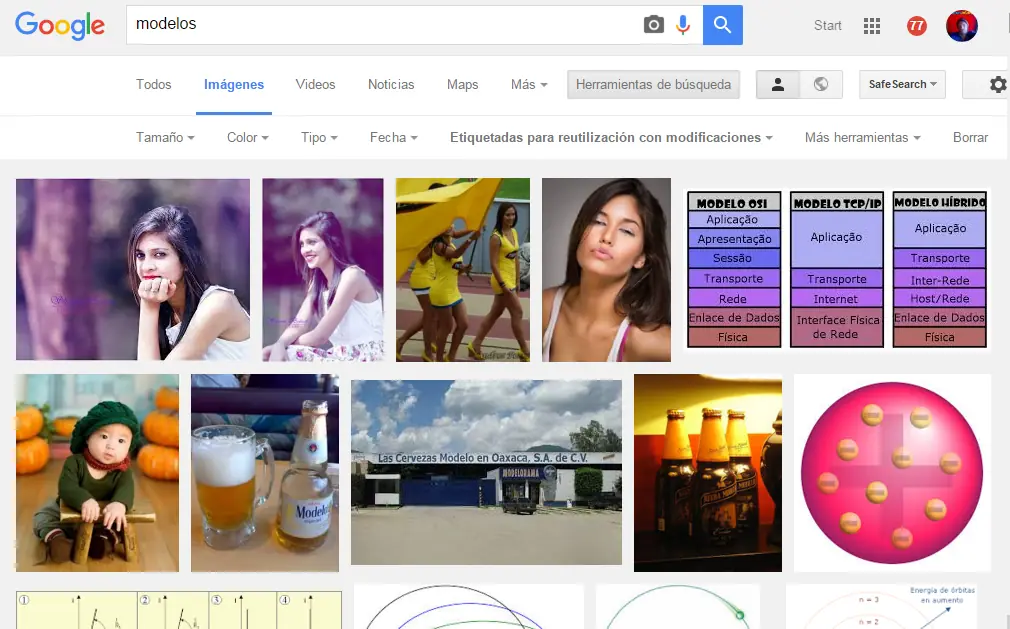Viewport: 1010px width, 629px height.
Task: Open thumbnail of three dark beer bottles
Action: pos(708,473)
